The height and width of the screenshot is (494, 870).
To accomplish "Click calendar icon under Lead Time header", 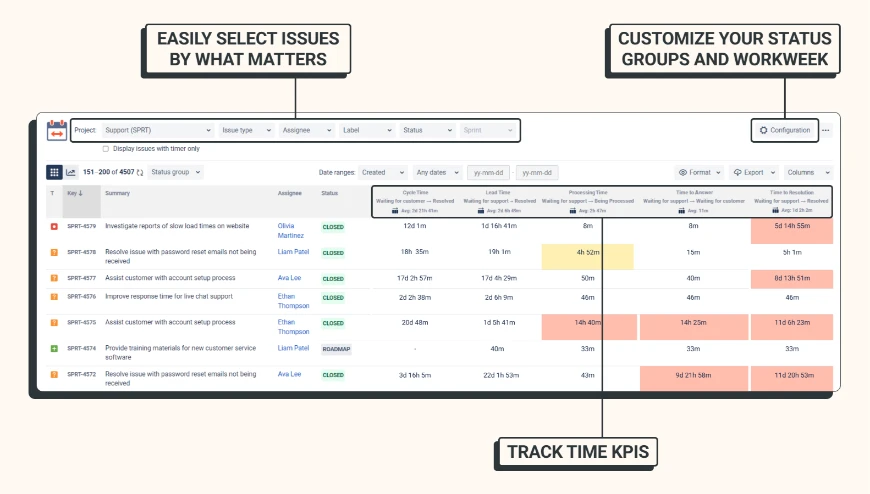I will pos(480,211).
